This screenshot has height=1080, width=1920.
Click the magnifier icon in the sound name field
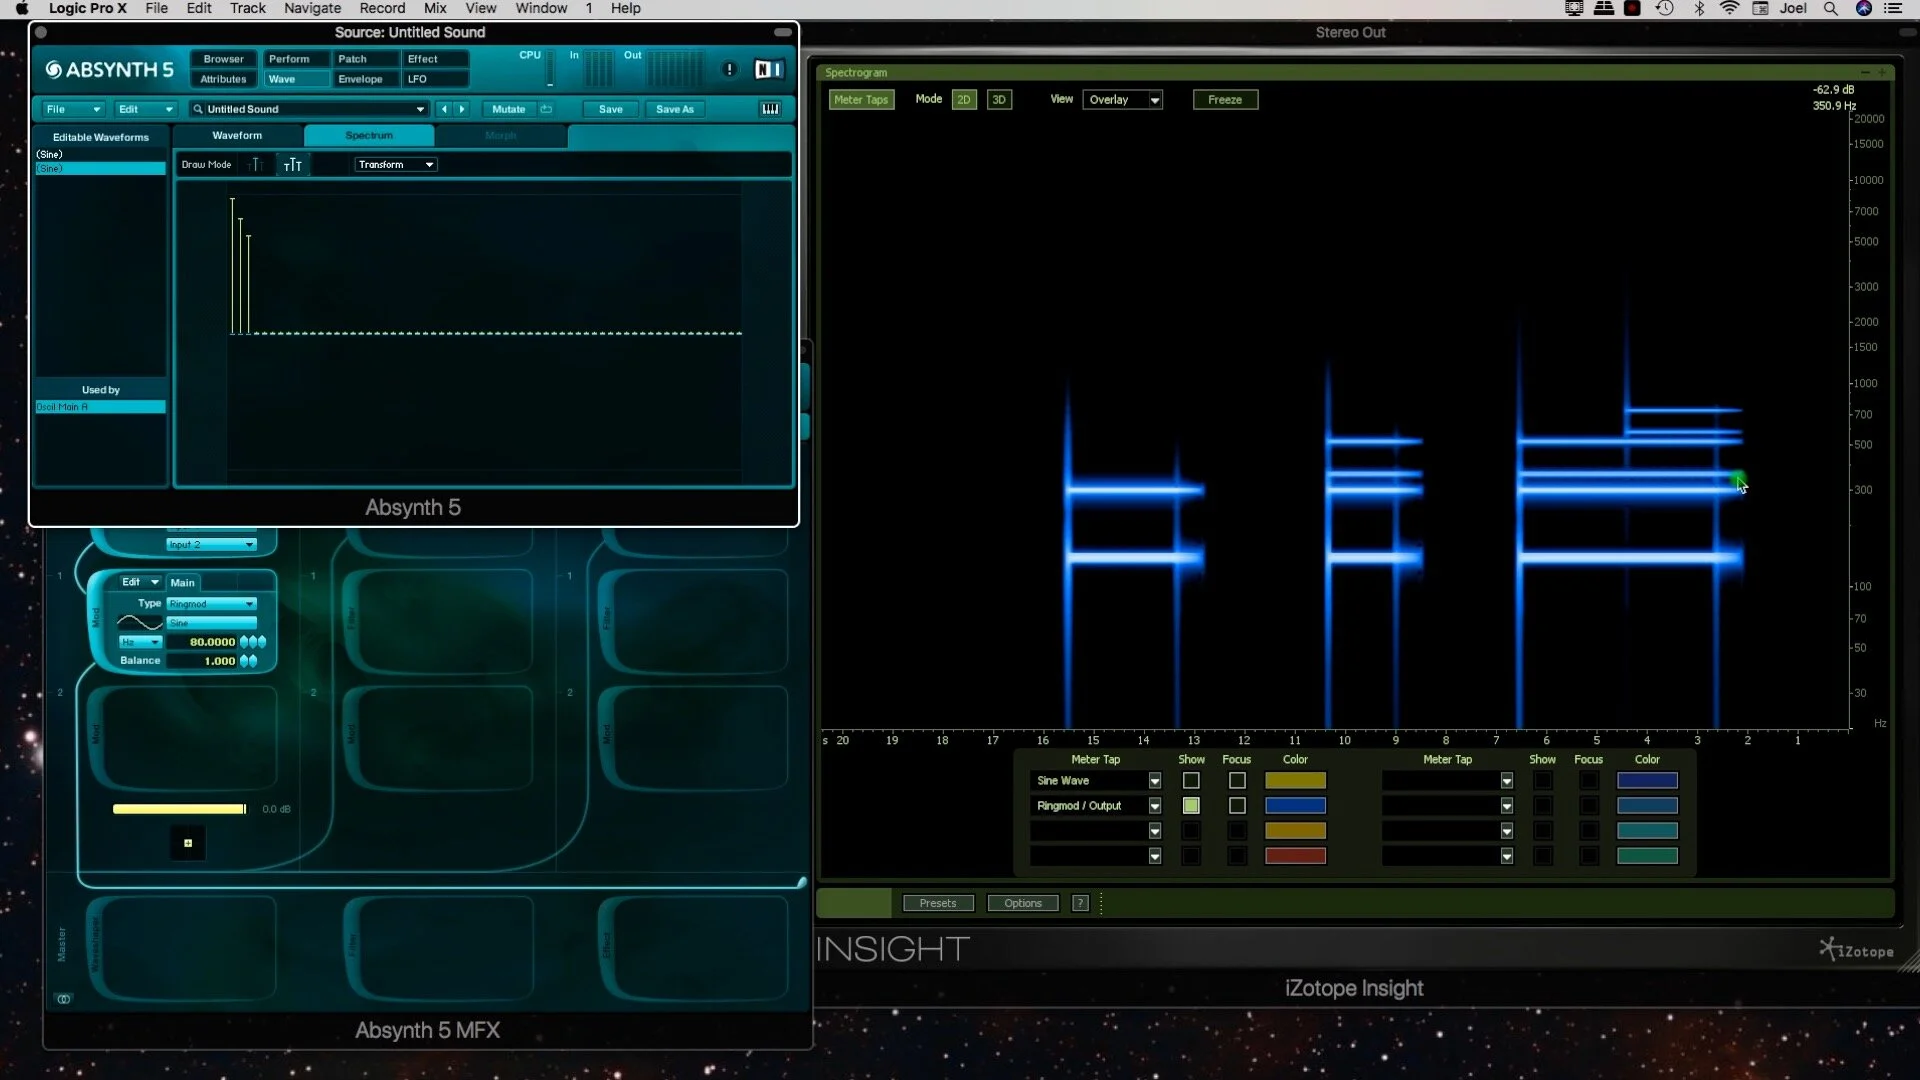pyautogui.click(x=198, y=109)
